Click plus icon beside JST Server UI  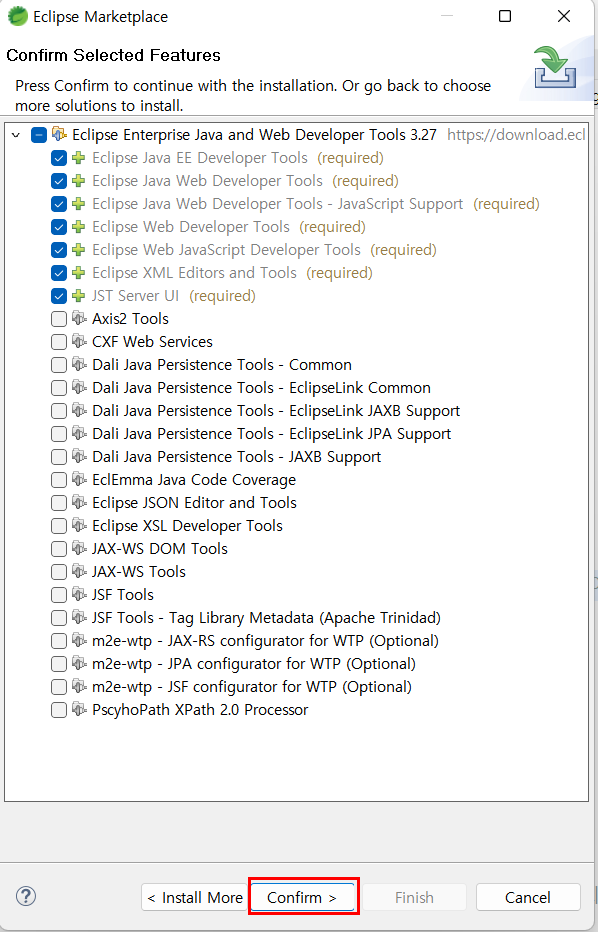coord(78,296)
